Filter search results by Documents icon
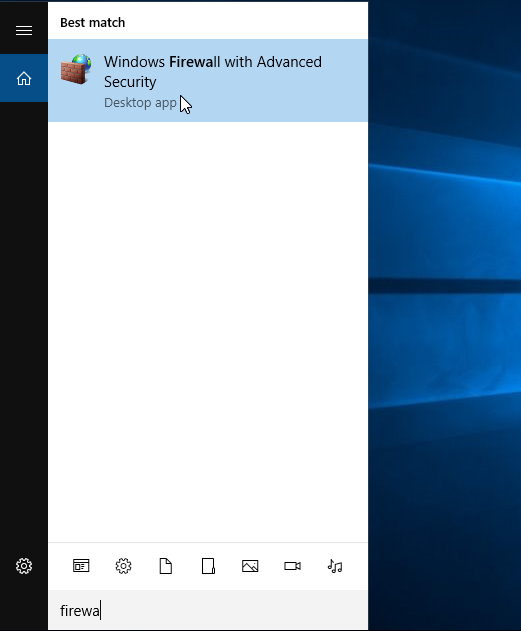Viewport: 521px width, 631px height. coord(166,566)
